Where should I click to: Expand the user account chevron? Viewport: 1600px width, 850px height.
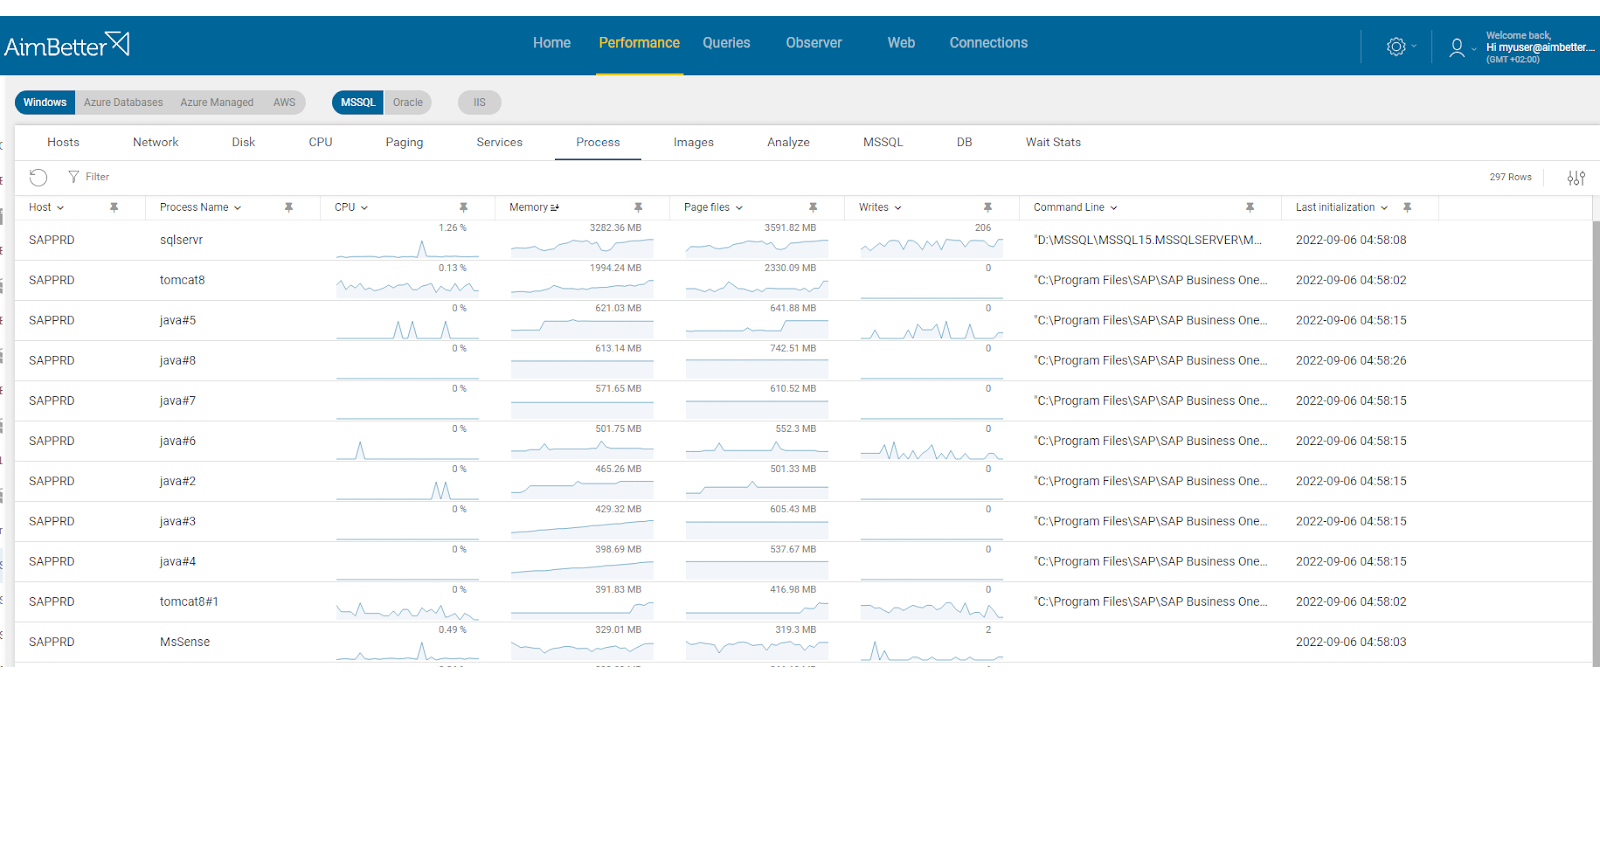(x=1474, y=49)
